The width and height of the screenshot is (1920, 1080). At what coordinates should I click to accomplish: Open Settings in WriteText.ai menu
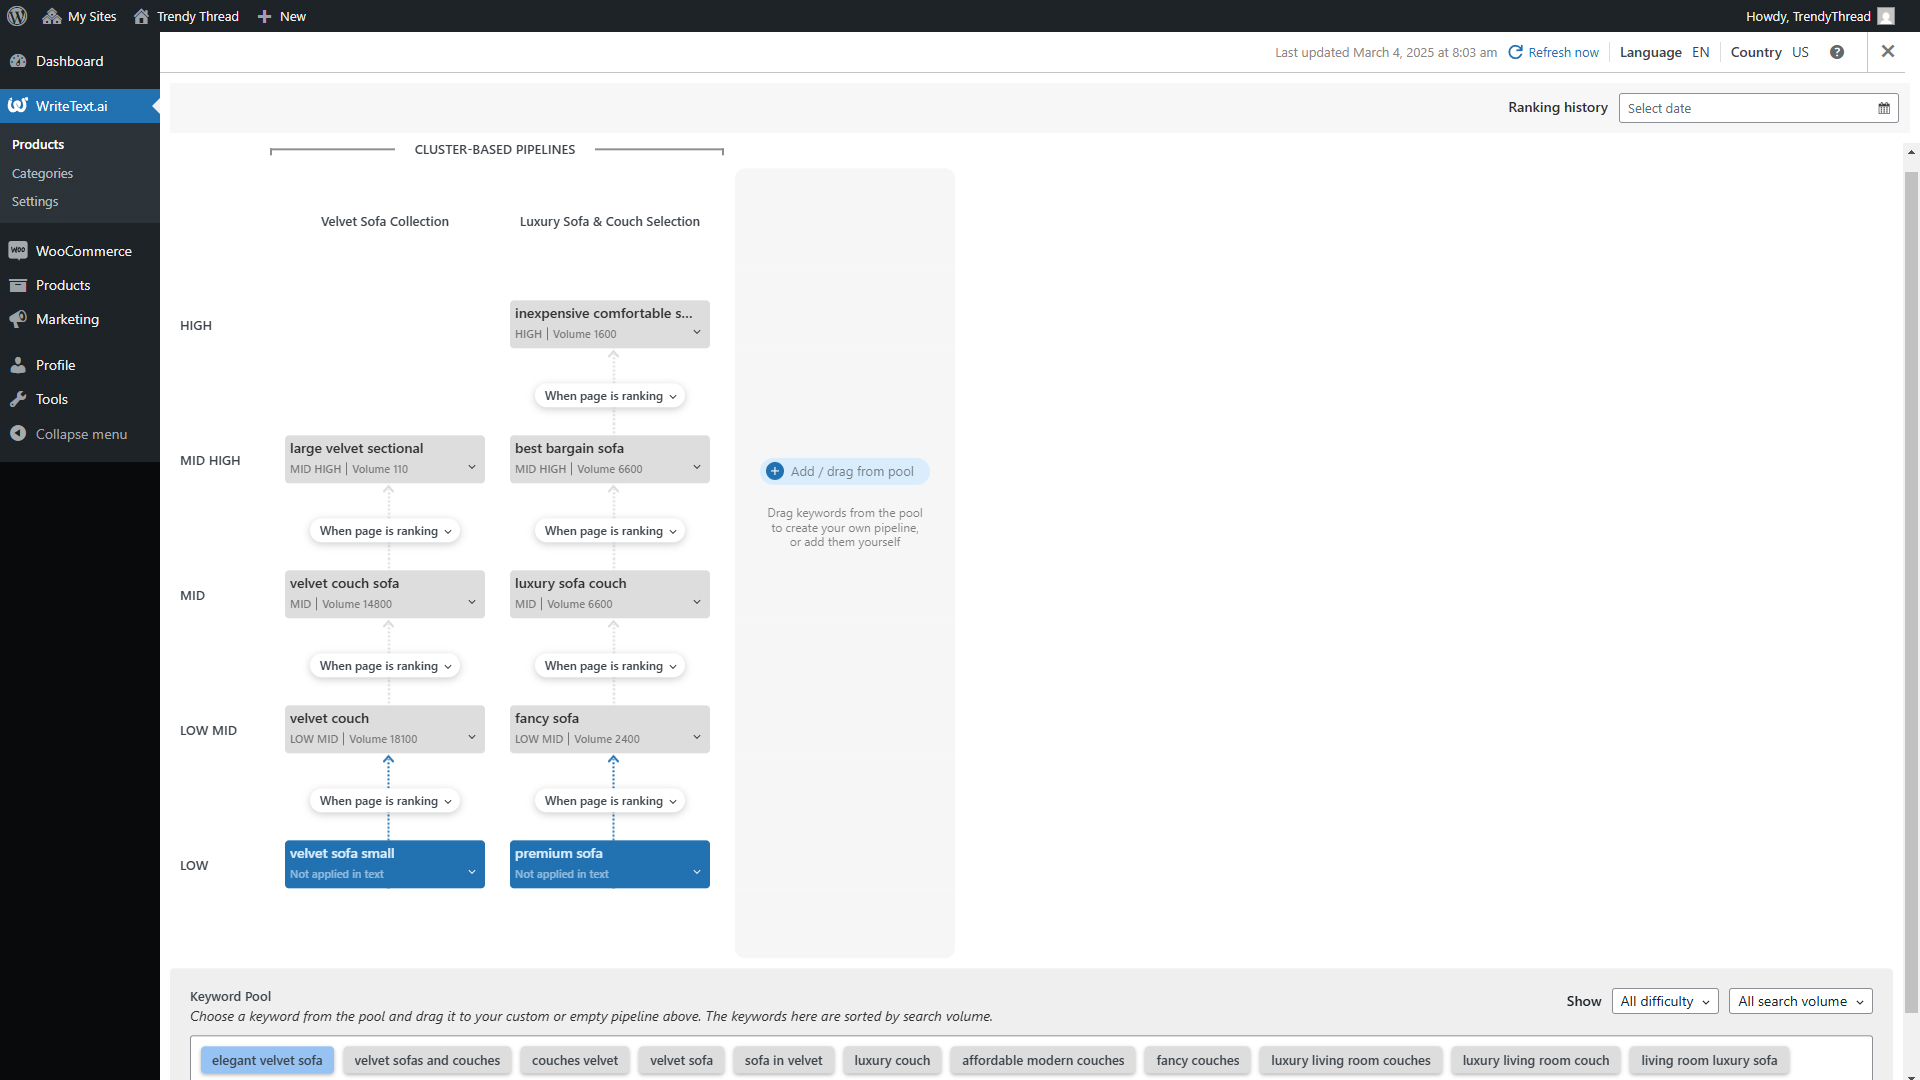click(35, 201)
